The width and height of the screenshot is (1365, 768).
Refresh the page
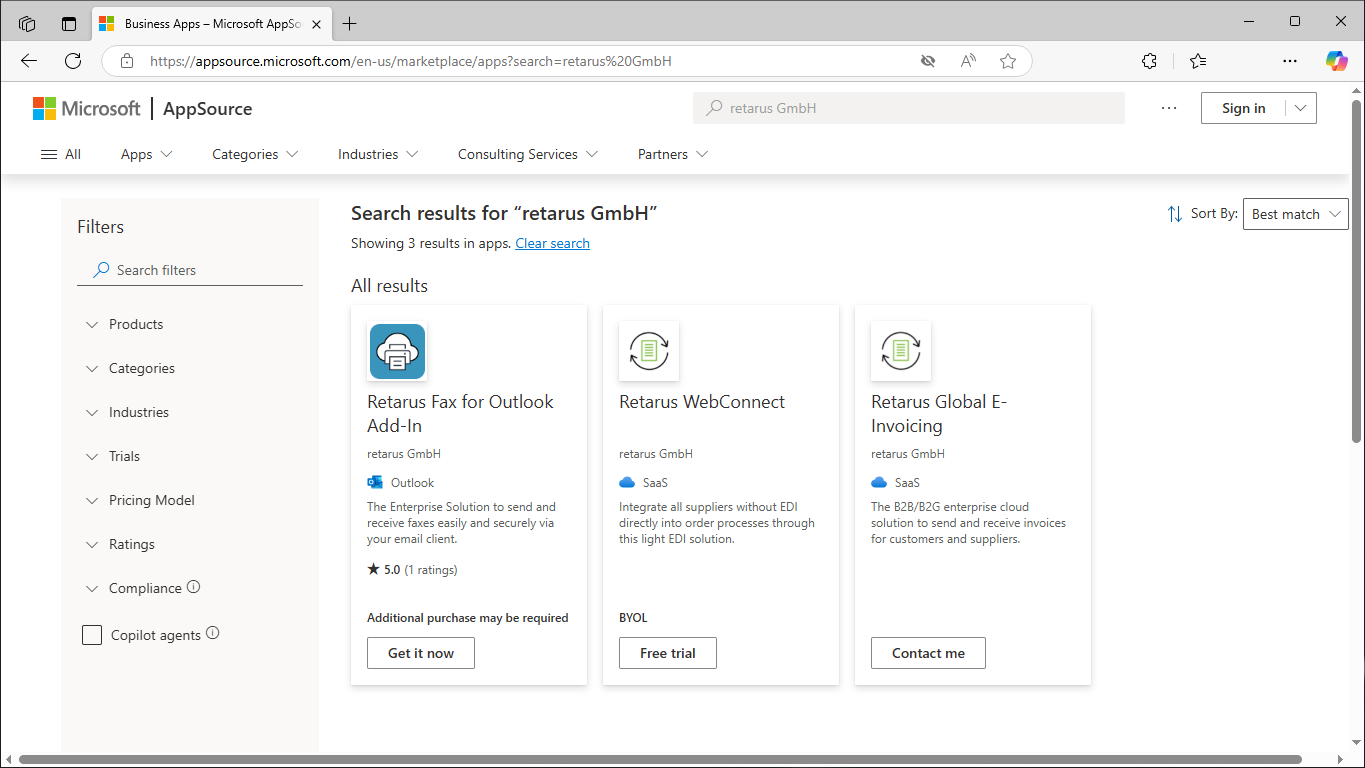73,61
